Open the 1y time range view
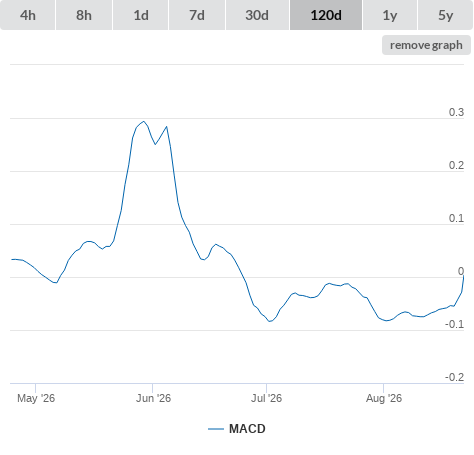 tap(390, 15)
